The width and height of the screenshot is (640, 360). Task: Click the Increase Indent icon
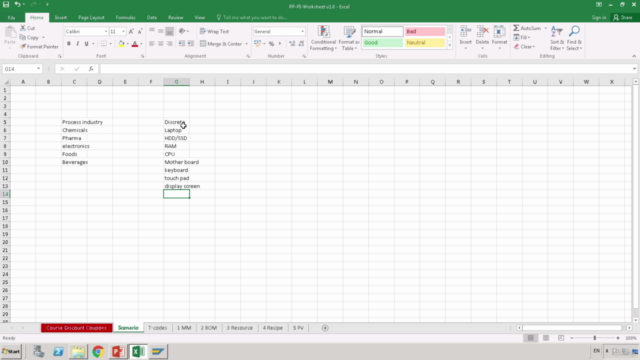point(191,44)
